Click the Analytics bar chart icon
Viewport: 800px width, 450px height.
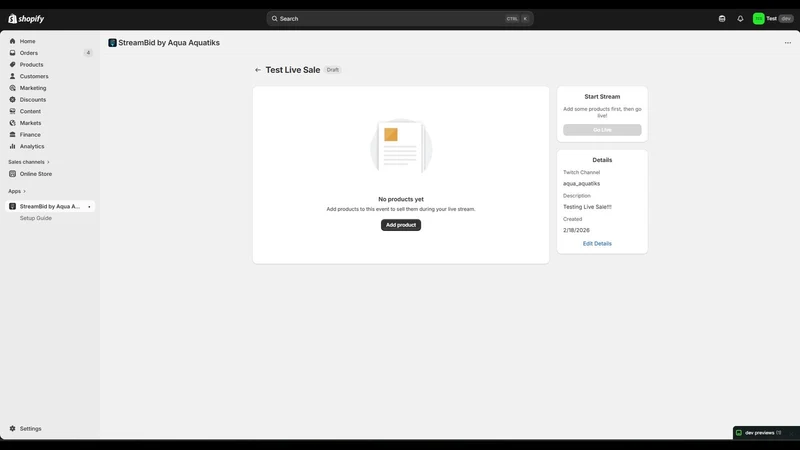point(12,147)
